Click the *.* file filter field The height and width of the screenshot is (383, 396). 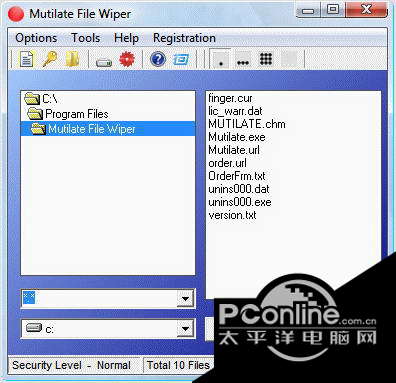click(x=99, y=298)
